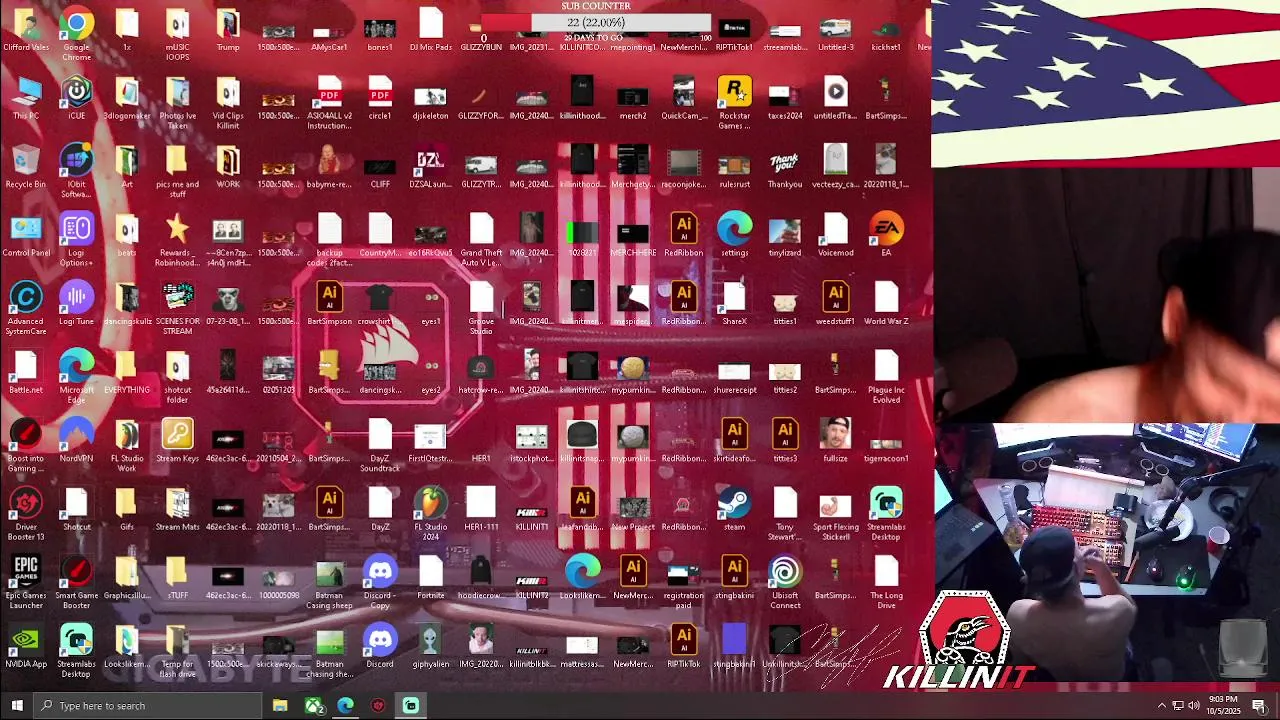Open Xbox app from taskbar

click(x=314, y=706)
